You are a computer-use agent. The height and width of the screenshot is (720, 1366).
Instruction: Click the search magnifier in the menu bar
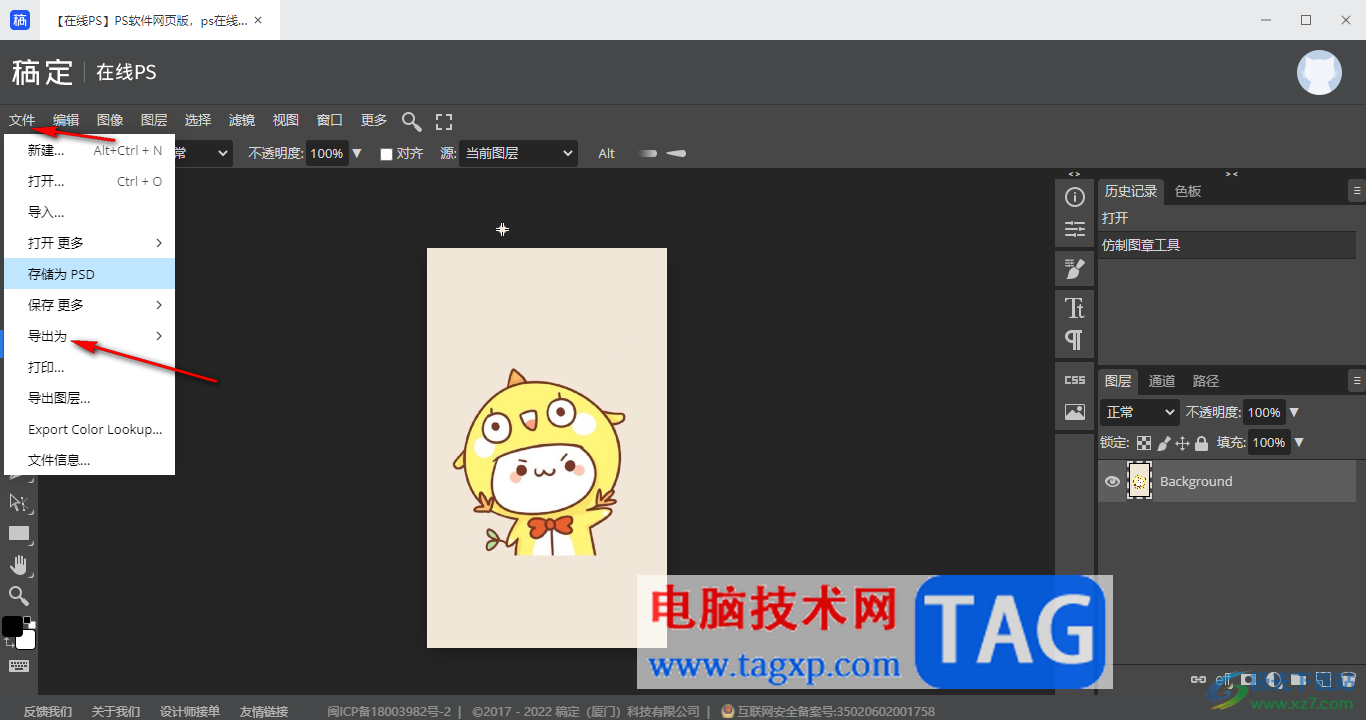point(411,121)
